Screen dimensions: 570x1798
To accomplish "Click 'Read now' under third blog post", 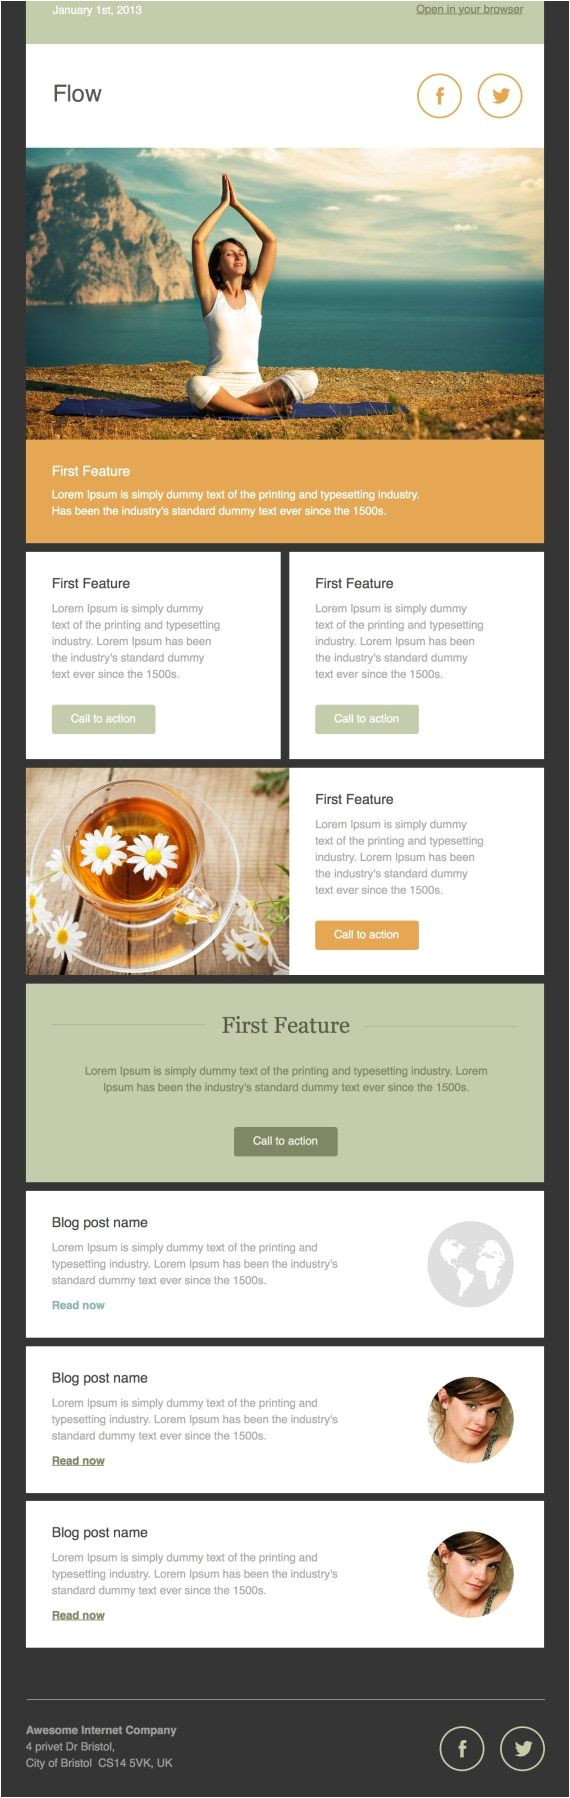I will pos(78,1615).
